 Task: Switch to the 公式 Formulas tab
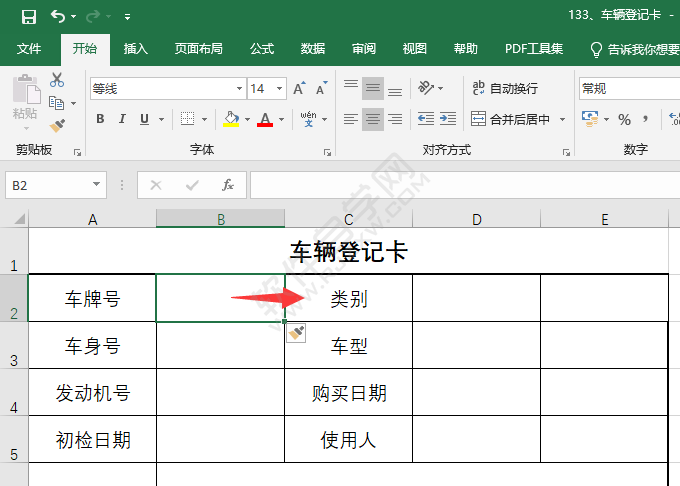262,49
